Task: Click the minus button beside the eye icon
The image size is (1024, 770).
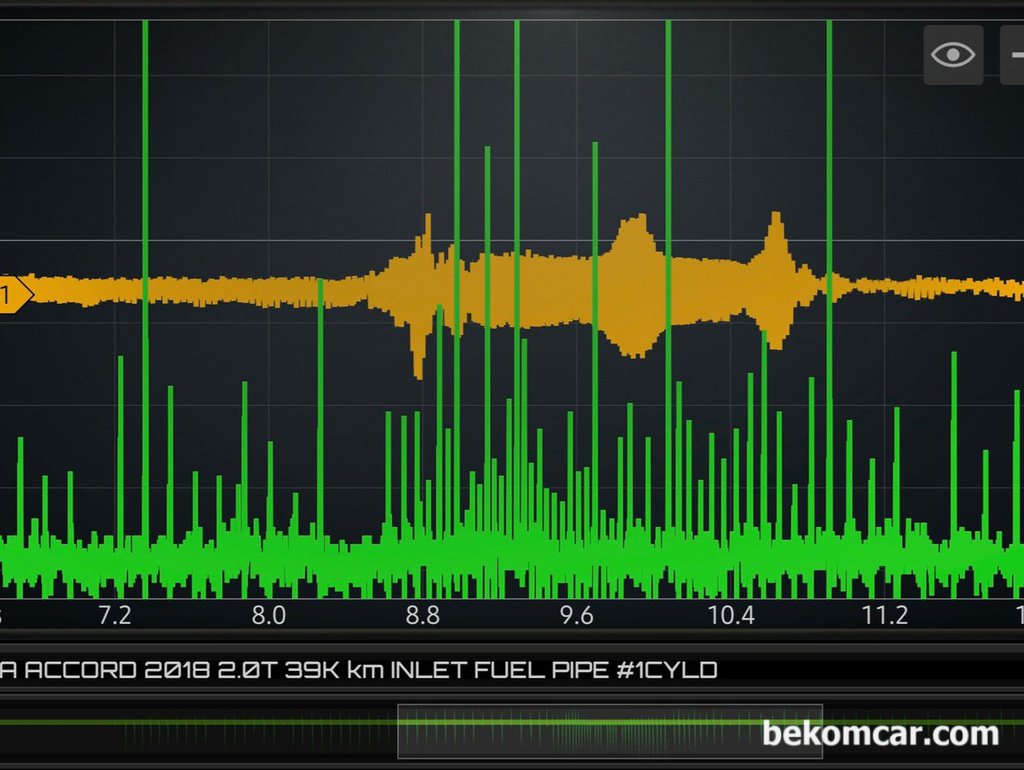Action: click(1012, 55)
